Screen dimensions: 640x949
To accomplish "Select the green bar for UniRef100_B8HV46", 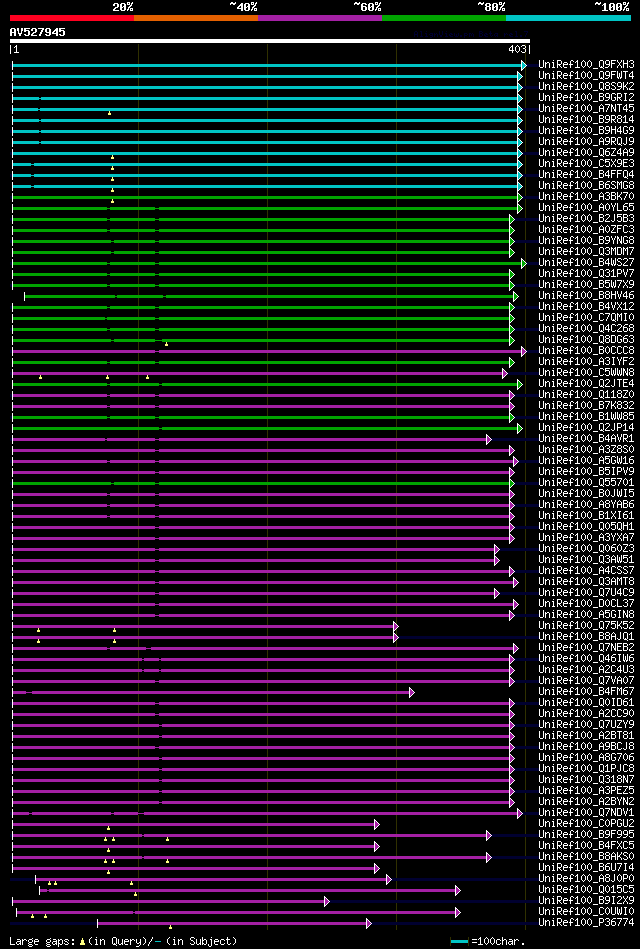I will tap(269, 296).
